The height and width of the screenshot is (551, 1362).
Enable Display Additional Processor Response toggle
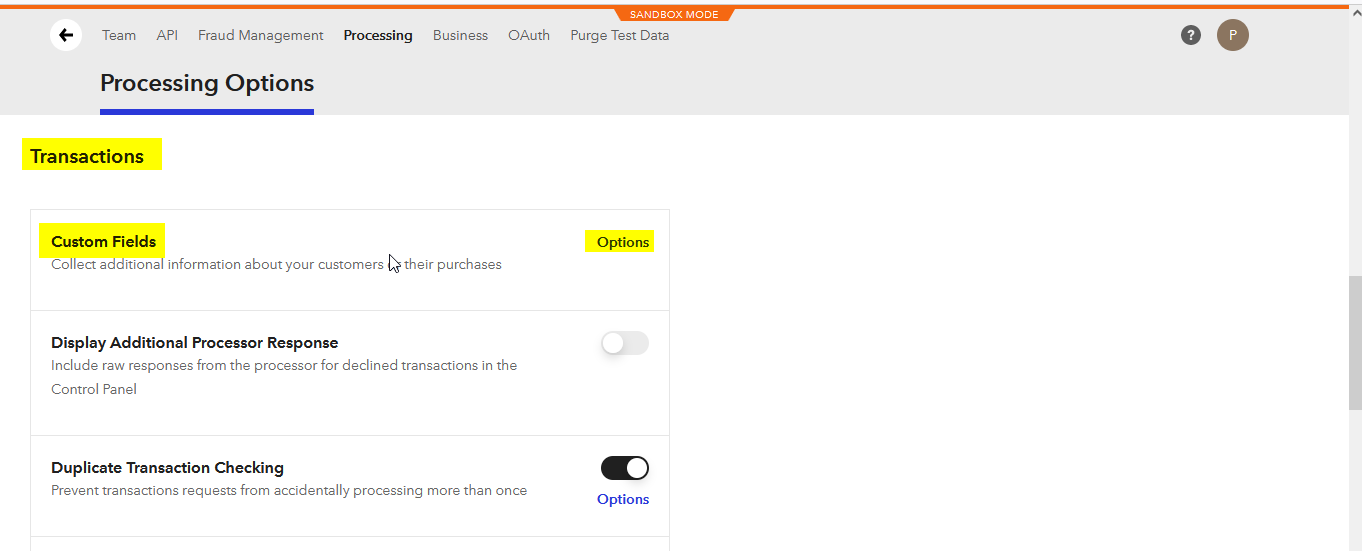(624, 343)
